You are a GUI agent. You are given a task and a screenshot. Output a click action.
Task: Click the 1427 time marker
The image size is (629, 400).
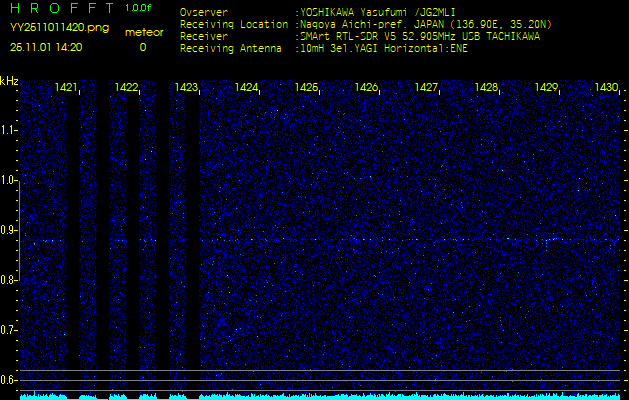pos(427,88)
